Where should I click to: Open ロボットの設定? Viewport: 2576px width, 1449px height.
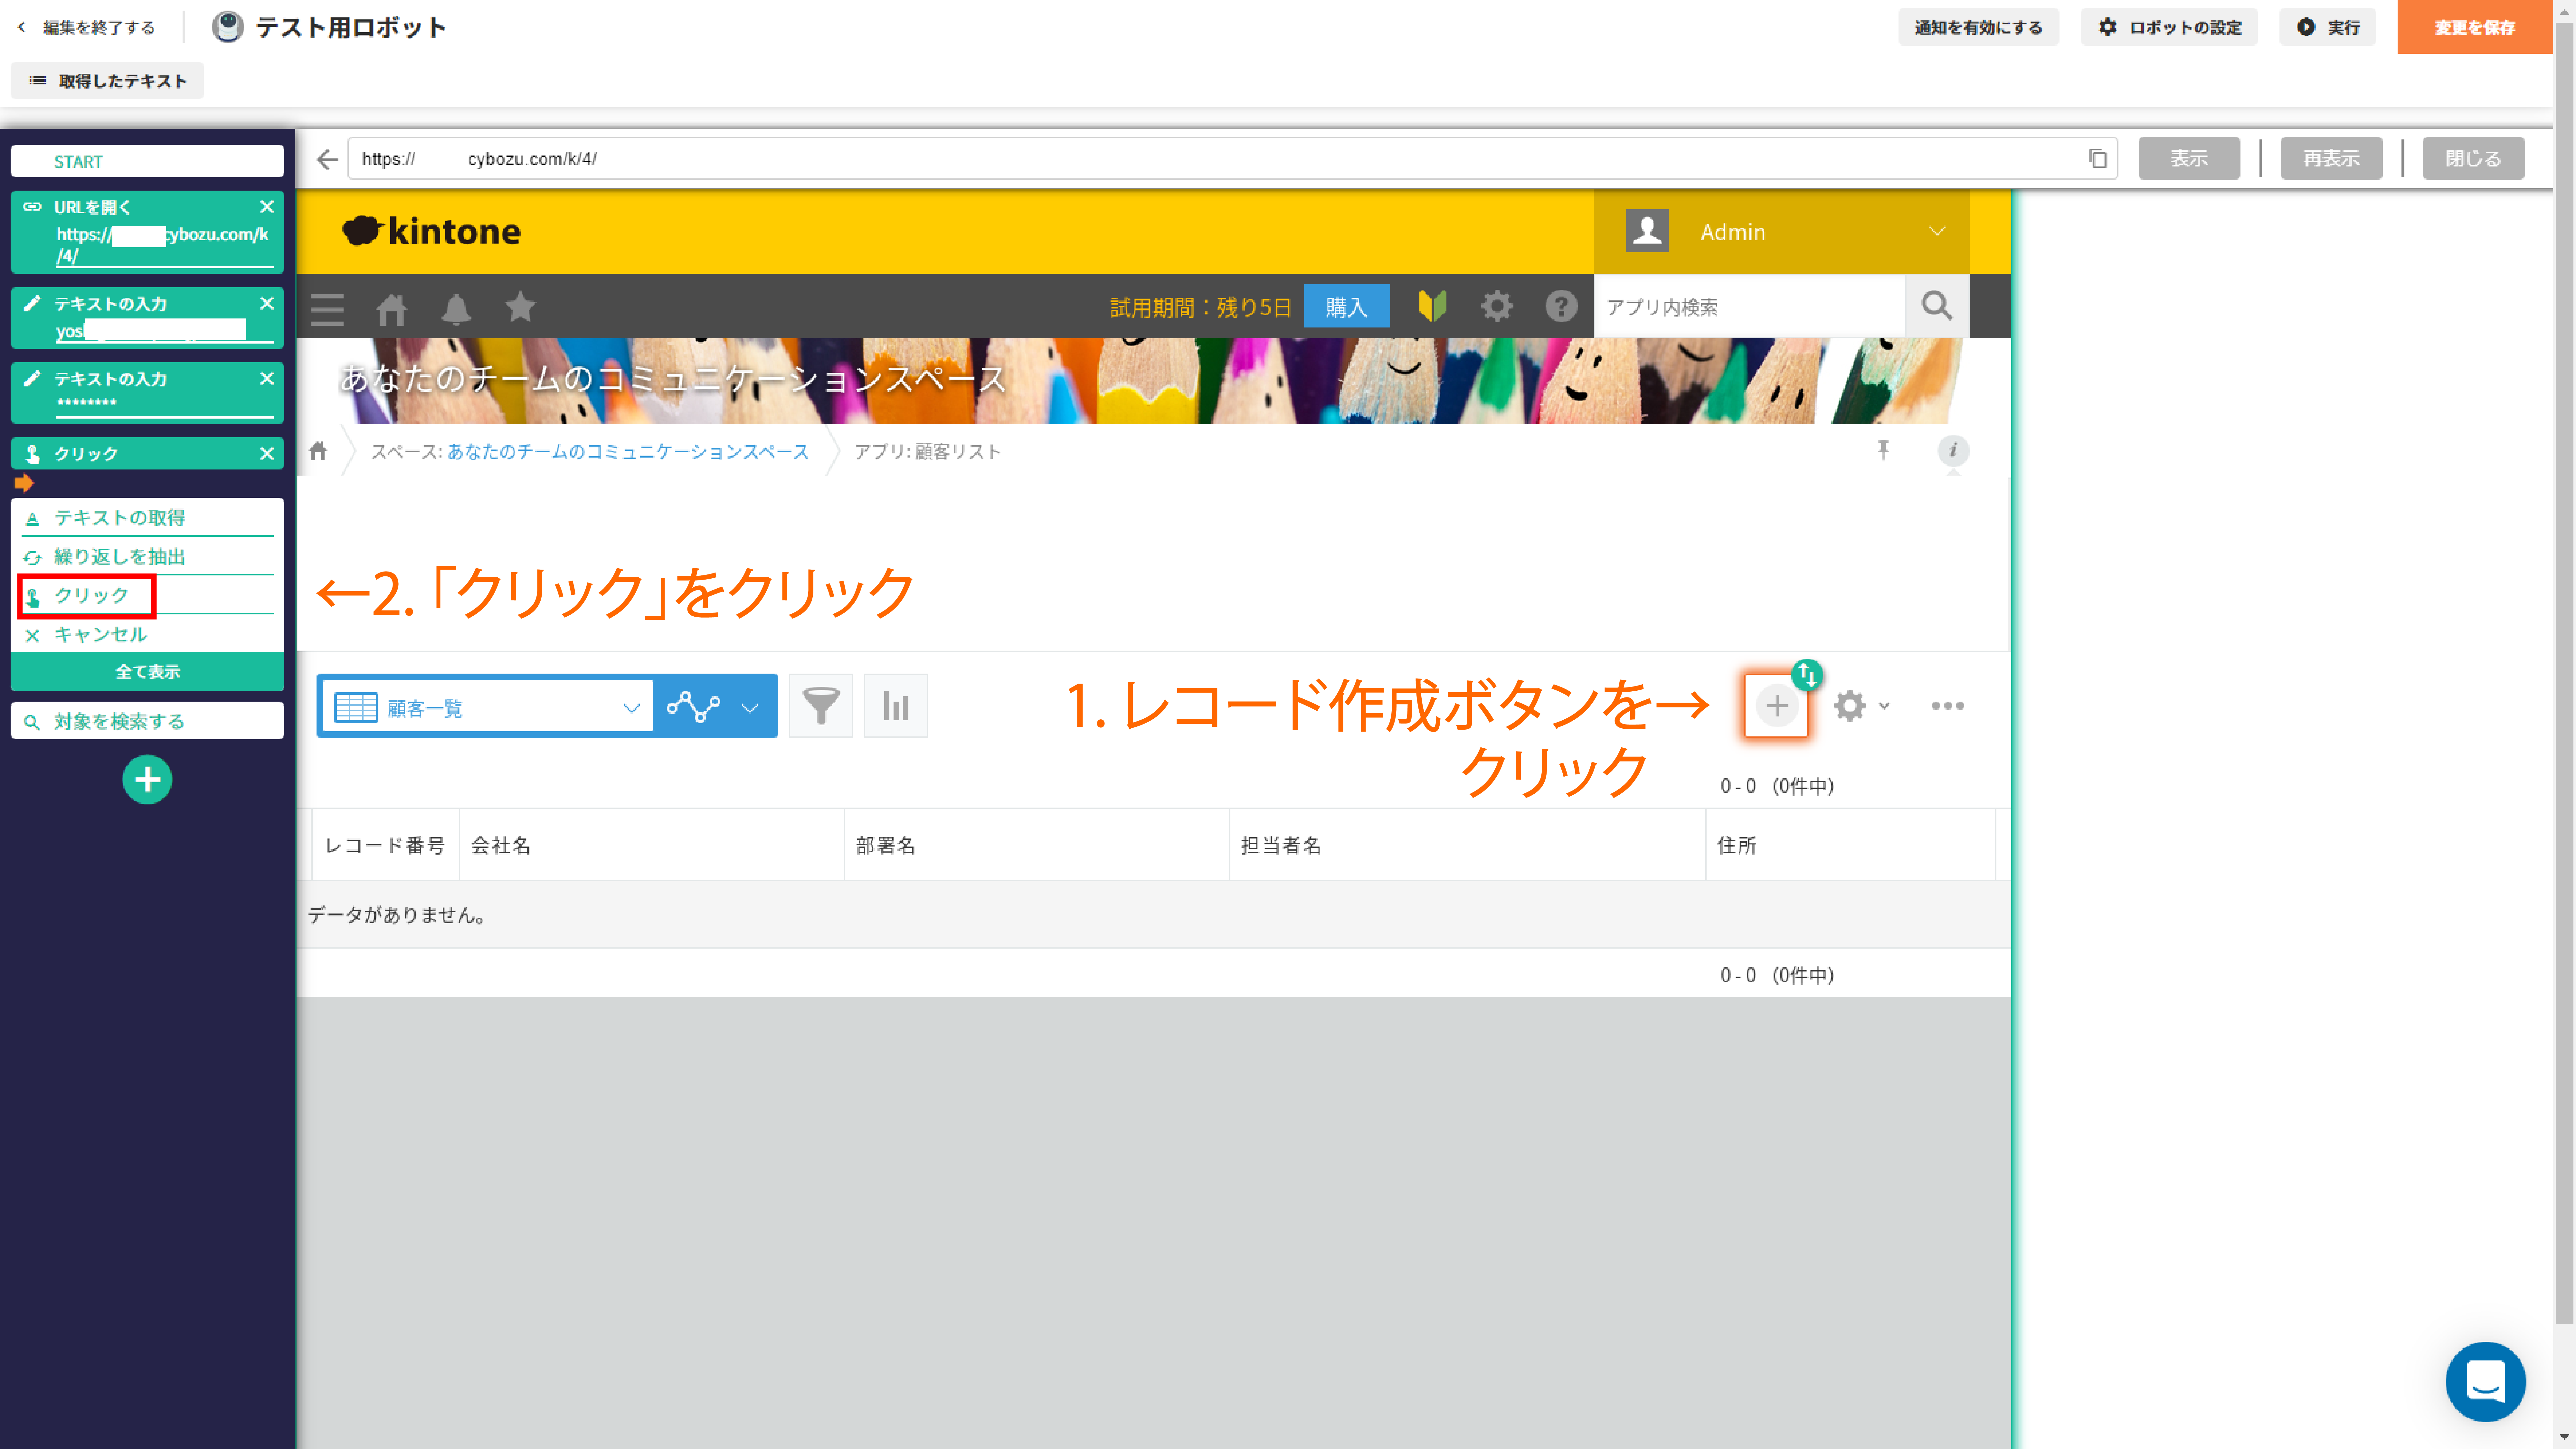2169,27
